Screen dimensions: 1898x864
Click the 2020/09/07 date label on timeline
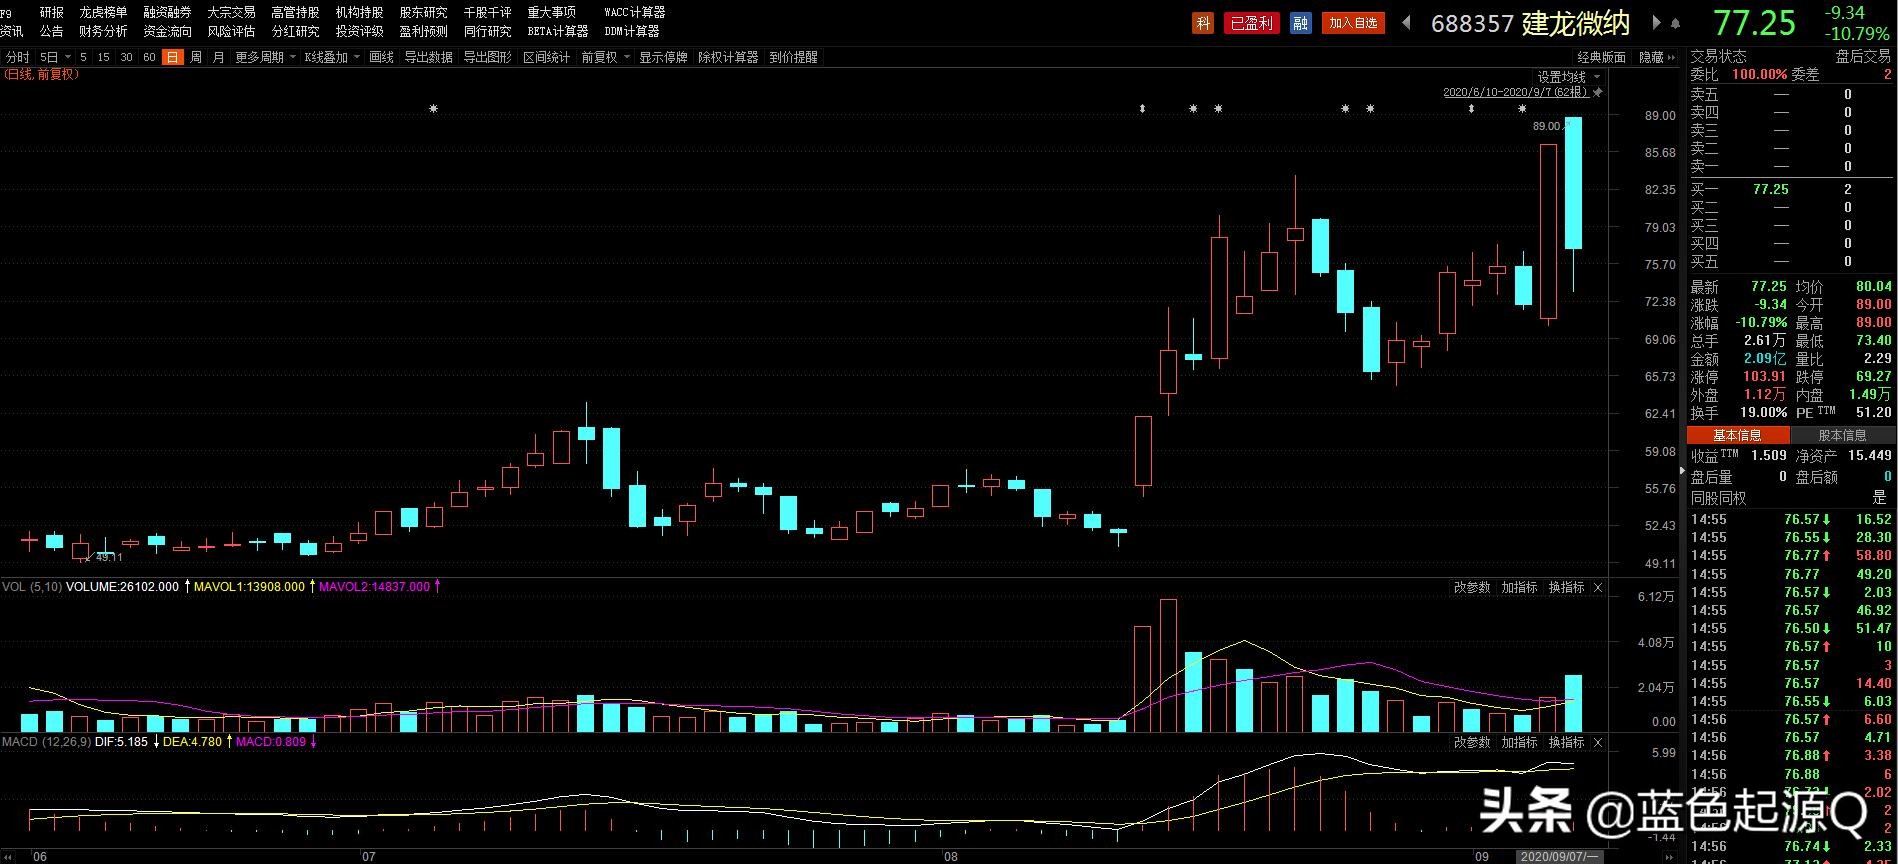(1559, 857)
